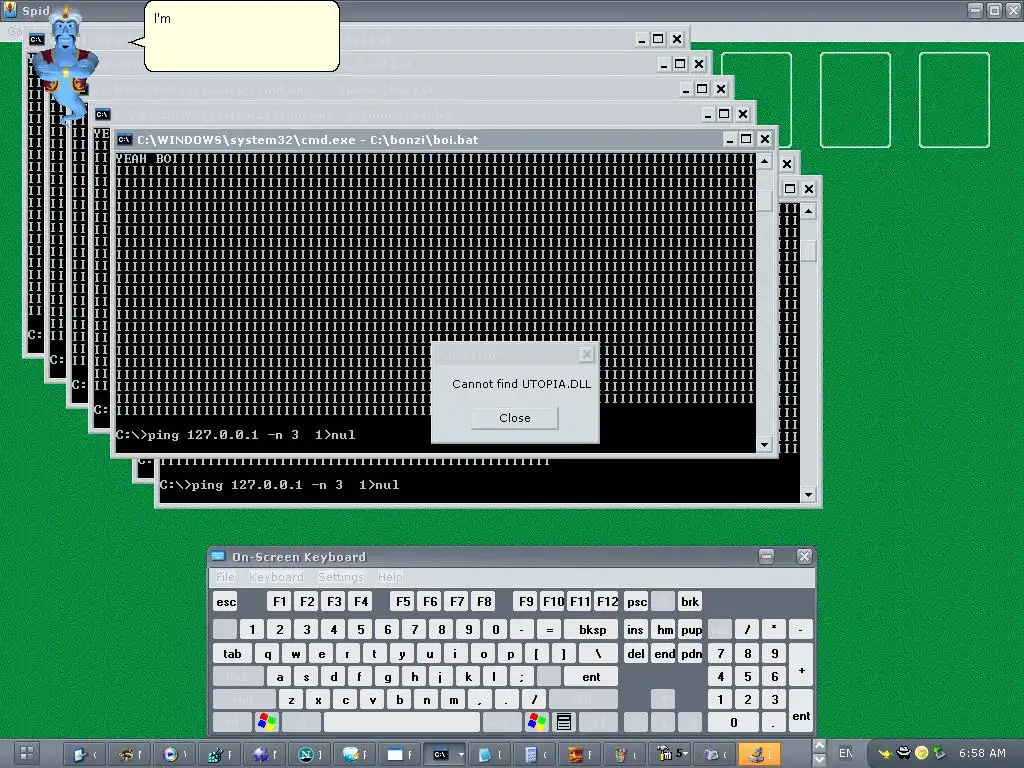Click the pup key on On-Screen Keyboard
Image resolution: width=1024 pixels, height=768 pixels.
pyautogui.click(x=691, y=630)
